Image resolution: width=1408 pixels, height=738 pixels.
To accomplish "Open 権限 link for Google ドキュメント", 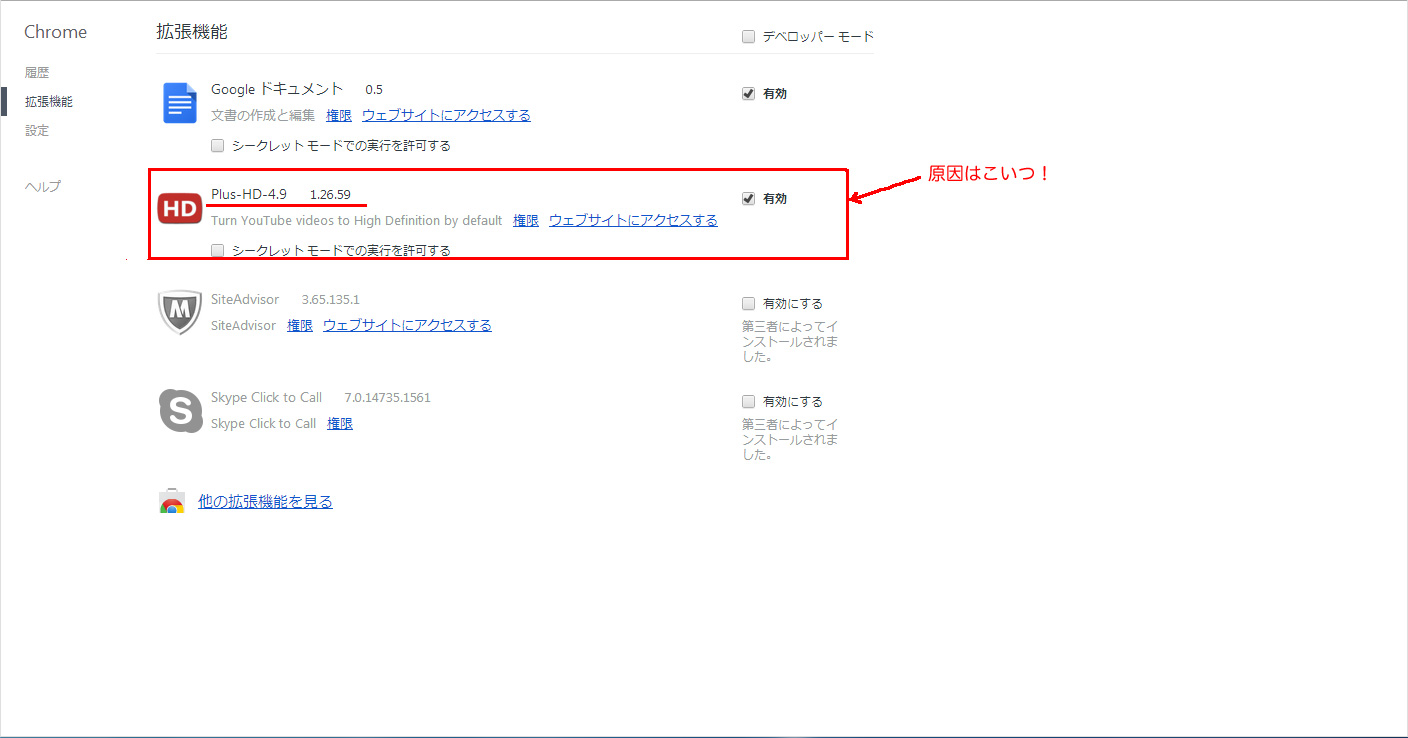I will 339,116.
